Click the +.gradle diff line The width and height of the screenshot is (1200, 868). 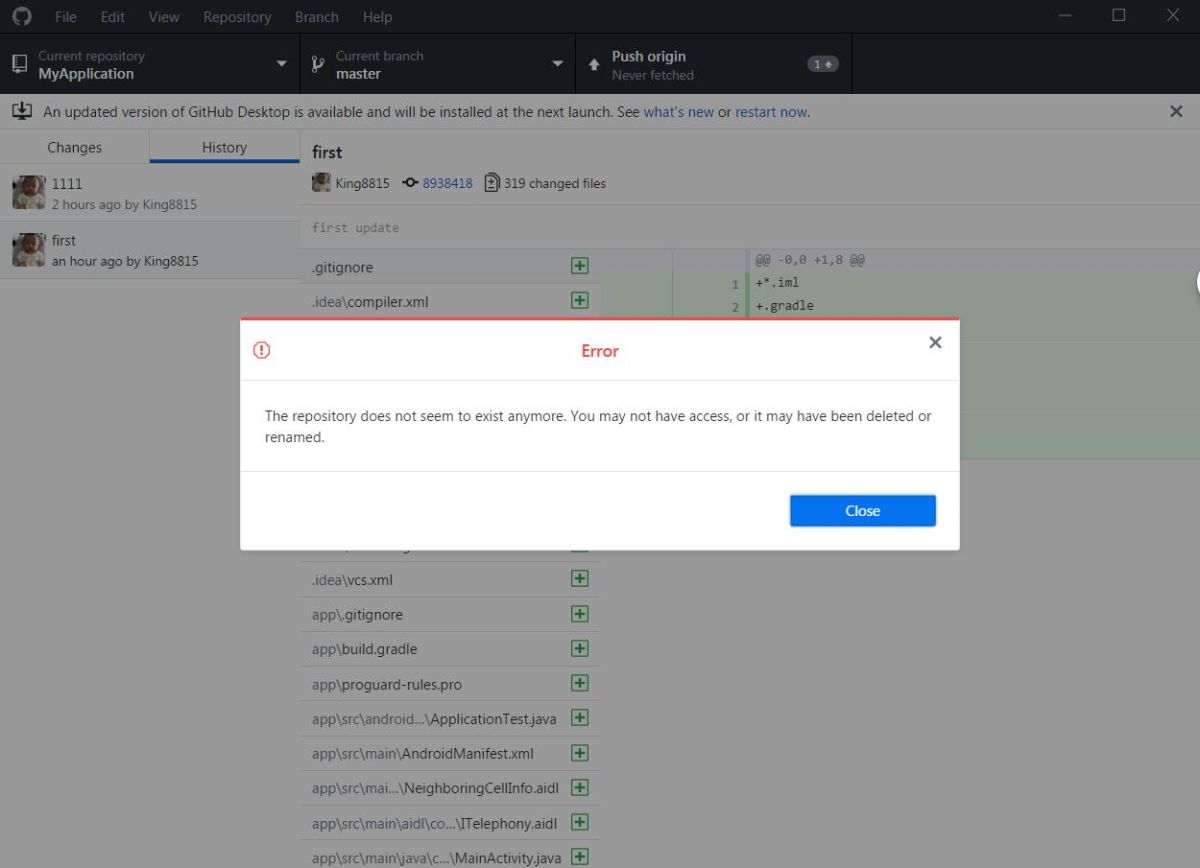pyautogui.click(x=785, y=306)
